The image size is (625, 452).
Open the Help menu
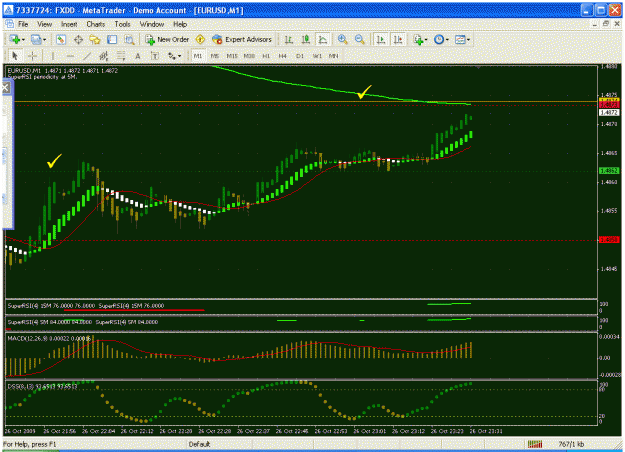180,24
